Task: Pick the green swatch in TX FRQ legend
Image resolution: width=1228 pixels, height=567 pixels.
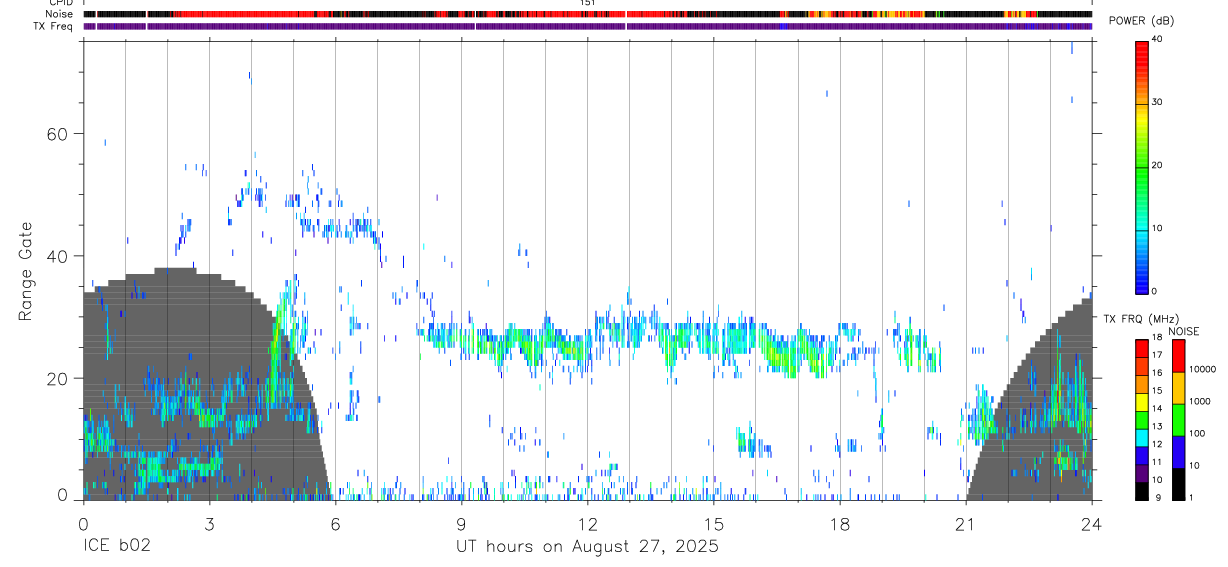Action: pos(1142,419)
